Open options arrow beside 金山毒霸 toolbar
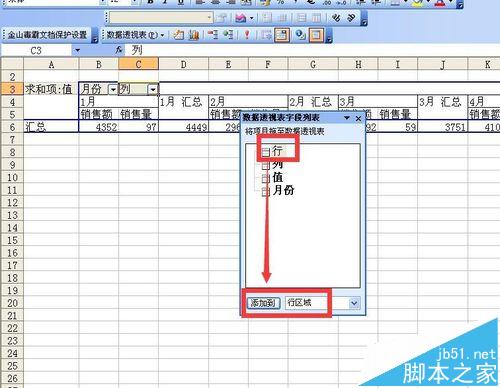The height and width of the screenshot is (388, 500). (95, 35)
